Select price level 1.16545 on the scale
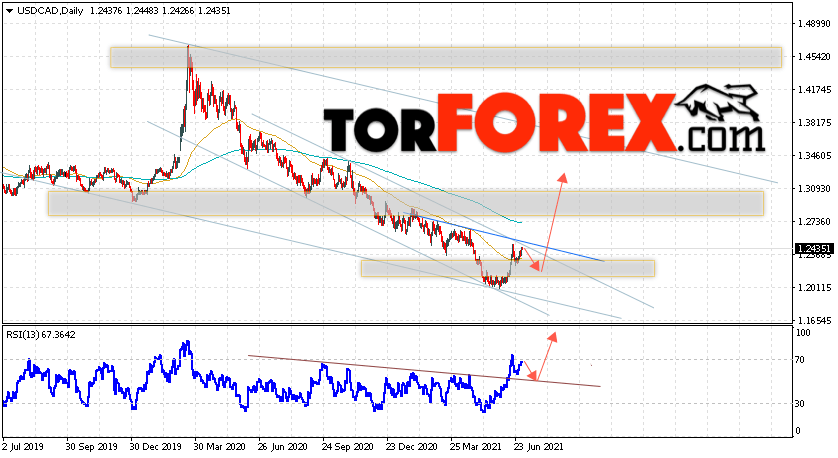 coord(814,321)
